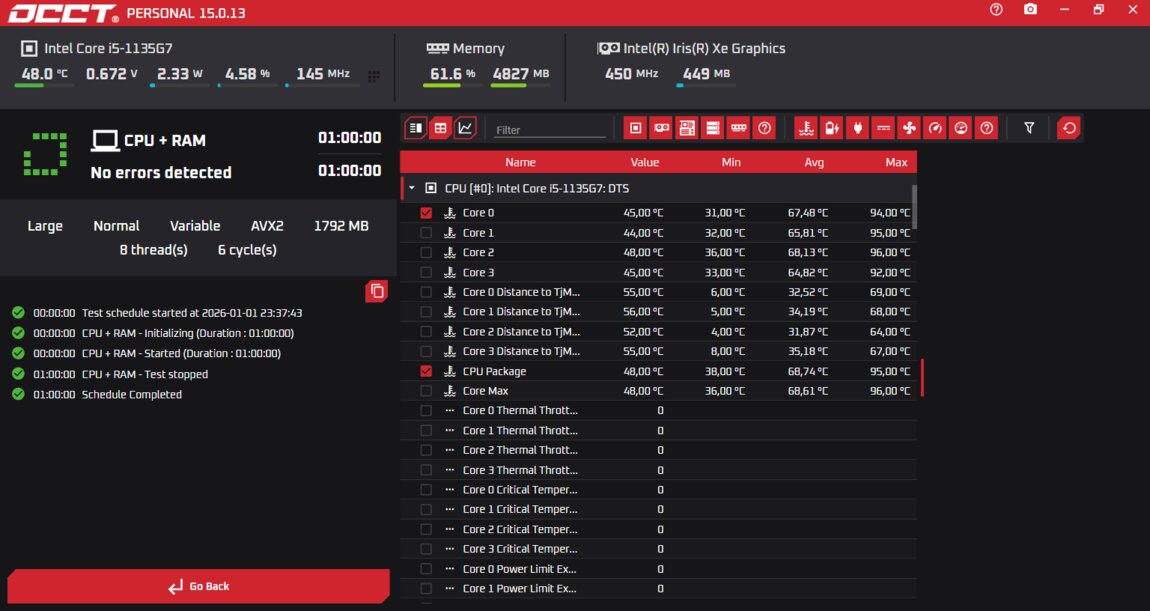Copy the test log to clipboard
This screenshot has width=1150, height=611.
tap(377, 291)
